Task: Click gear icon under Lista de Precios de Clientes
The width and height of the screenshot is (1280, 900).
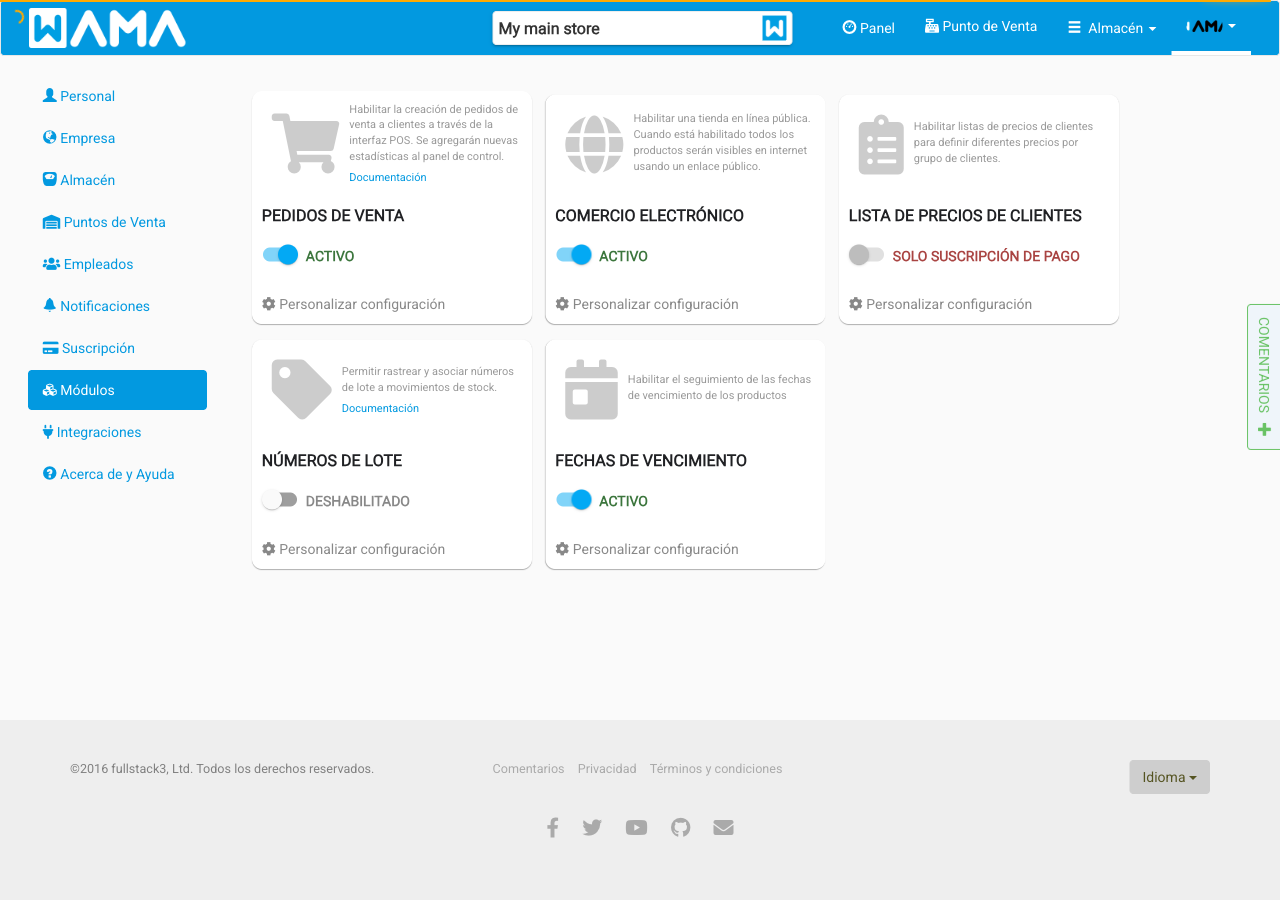Action: click(x=855, y=304)
